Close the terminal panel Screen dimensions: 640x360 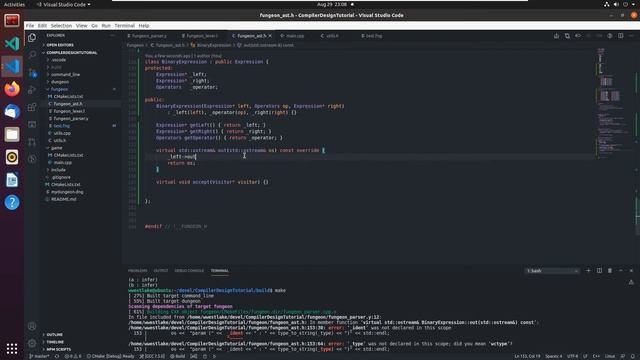click(x=631, y=271)
